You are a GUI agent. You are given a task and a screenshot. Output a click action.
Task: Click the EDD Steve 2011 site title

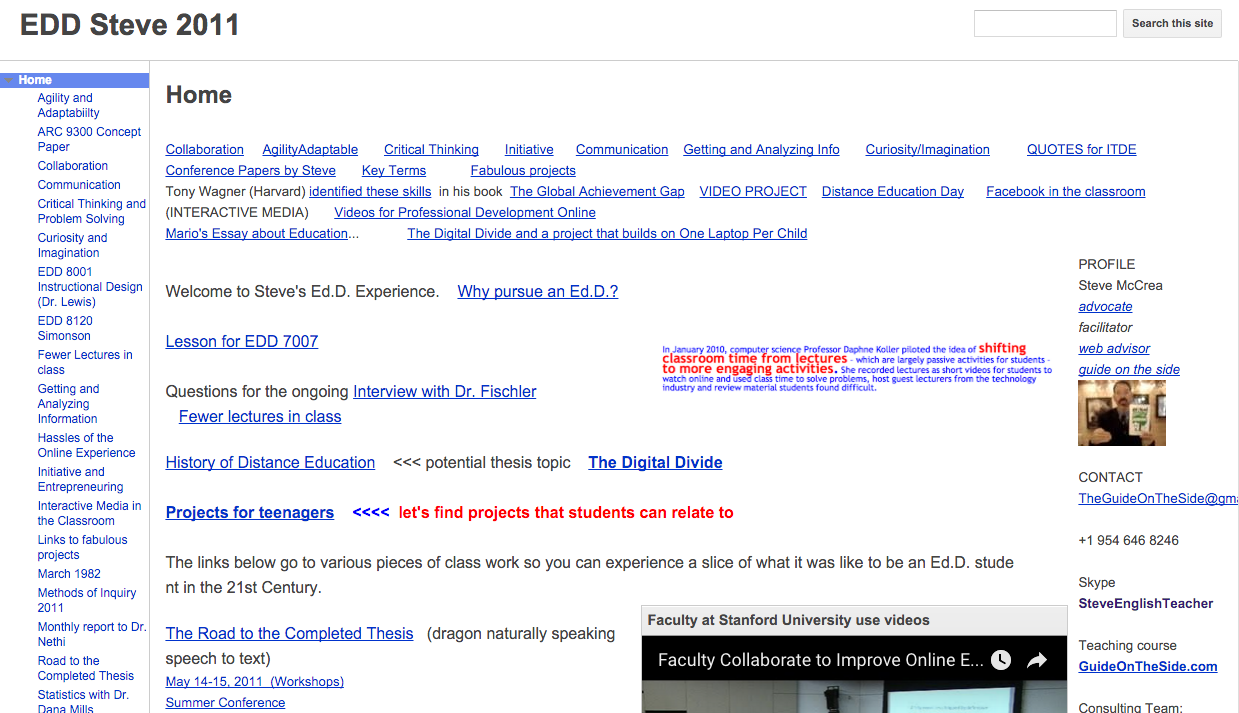(x=130, y=24)
